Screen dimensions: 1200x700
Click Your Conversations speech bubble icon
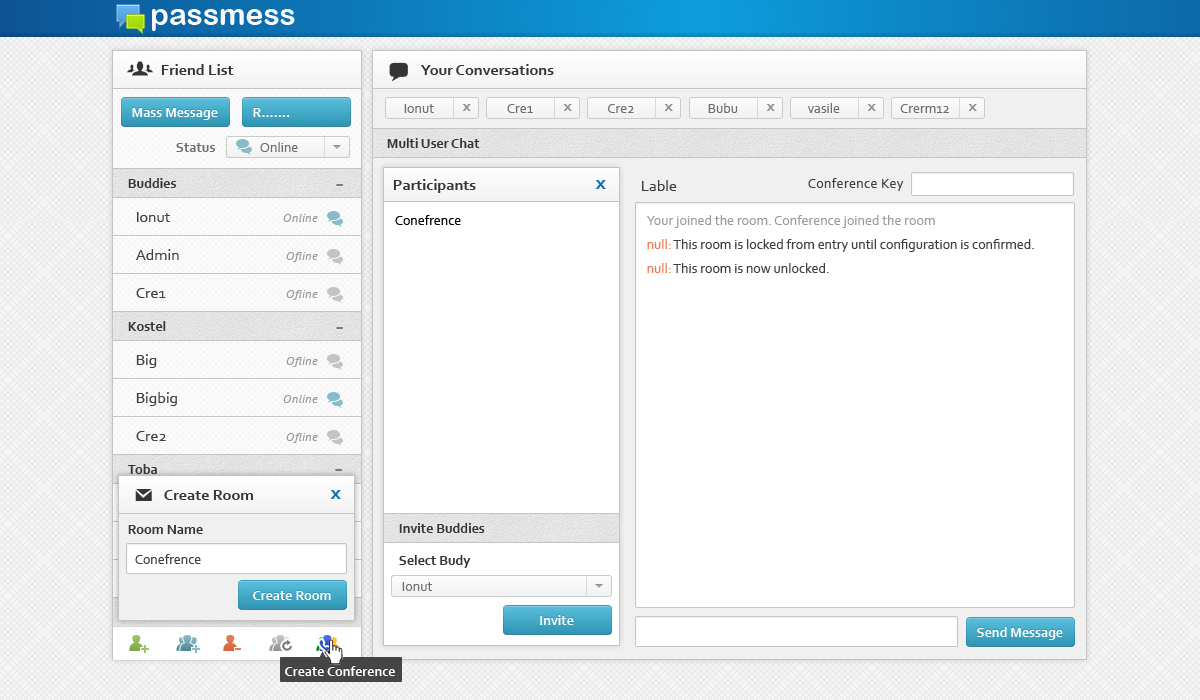pos(399,71)
